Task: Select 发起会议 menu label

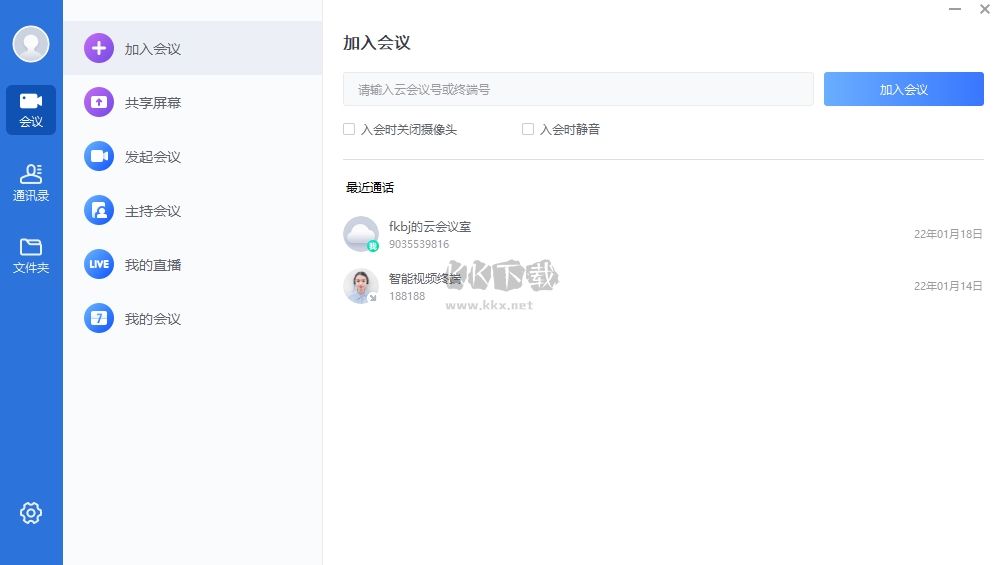Action: pos(153,157)
